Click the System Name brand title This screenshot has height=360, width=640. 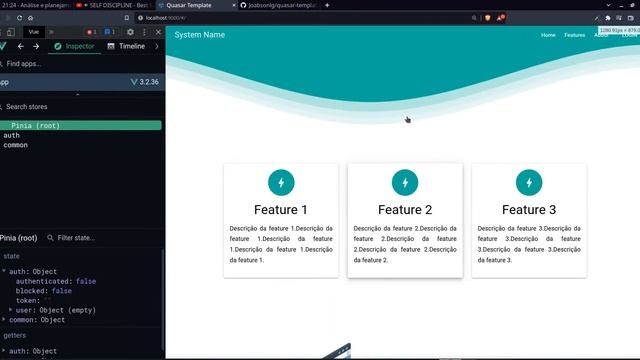pos(200,35)
